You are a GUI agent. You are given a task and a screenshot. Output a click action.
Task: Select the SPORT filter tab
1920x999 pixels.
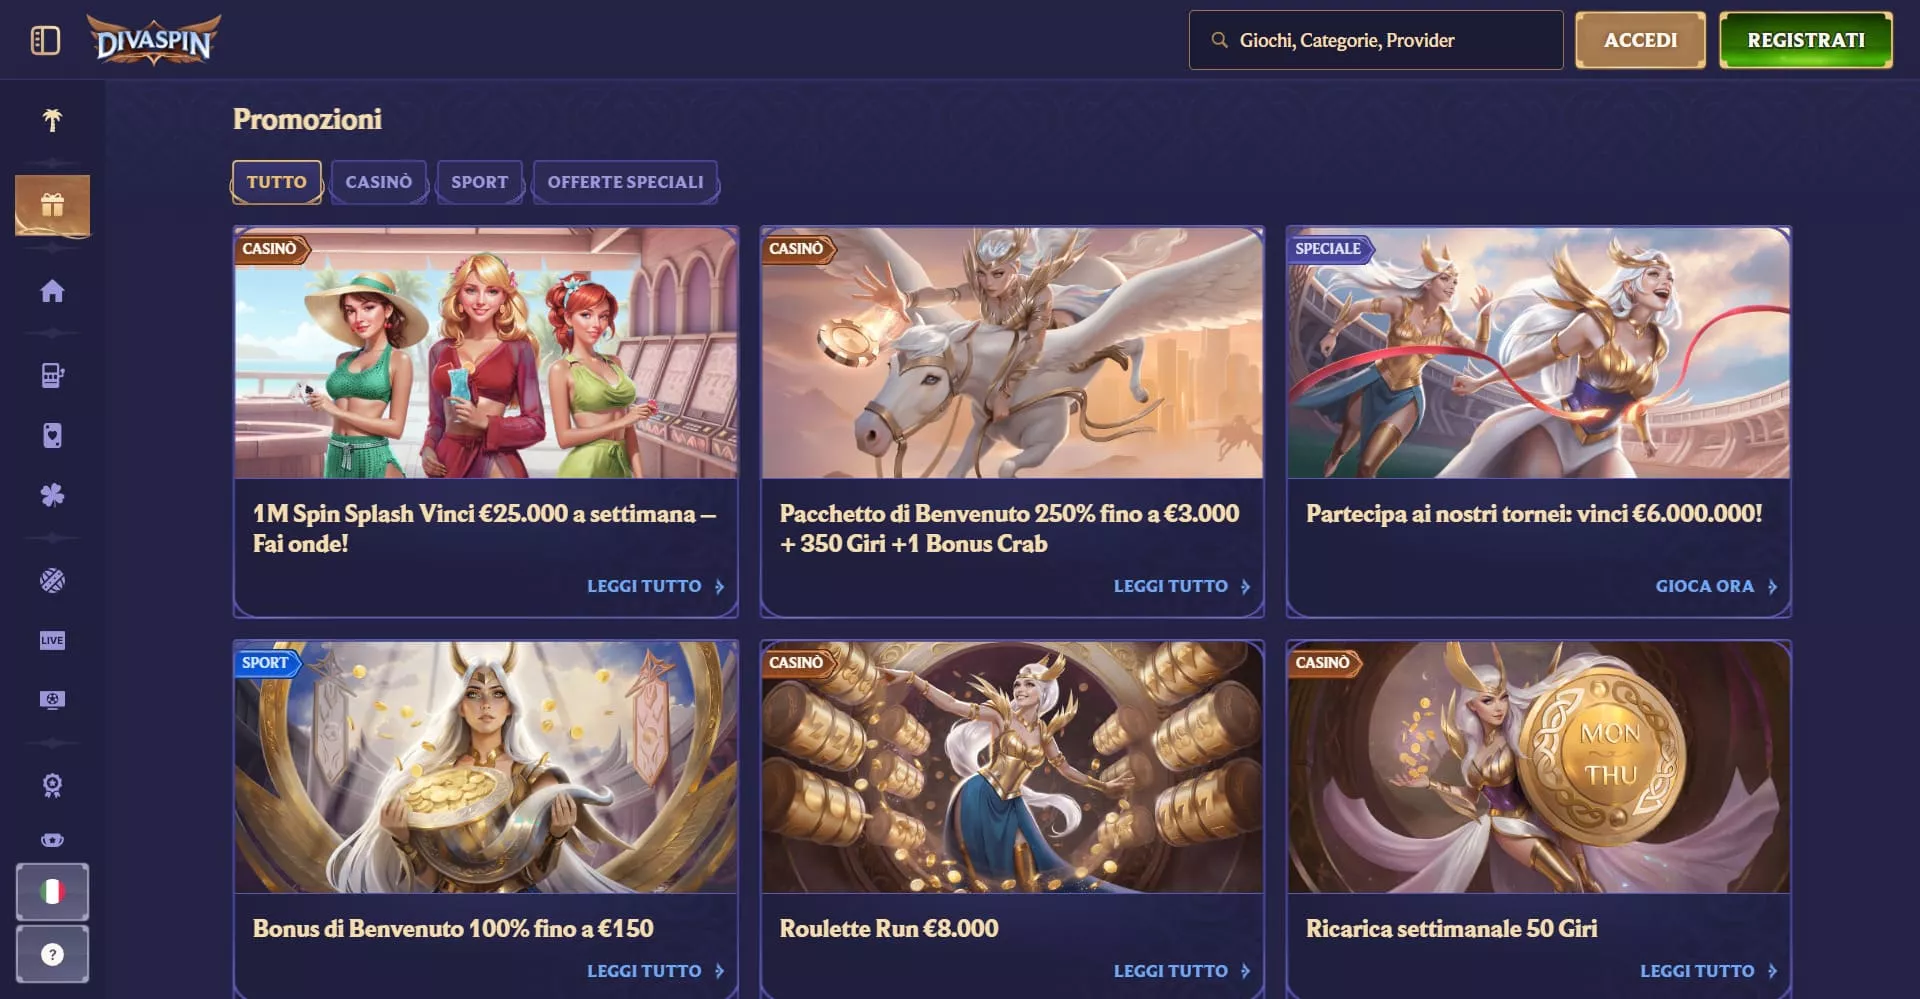point(479,182)
